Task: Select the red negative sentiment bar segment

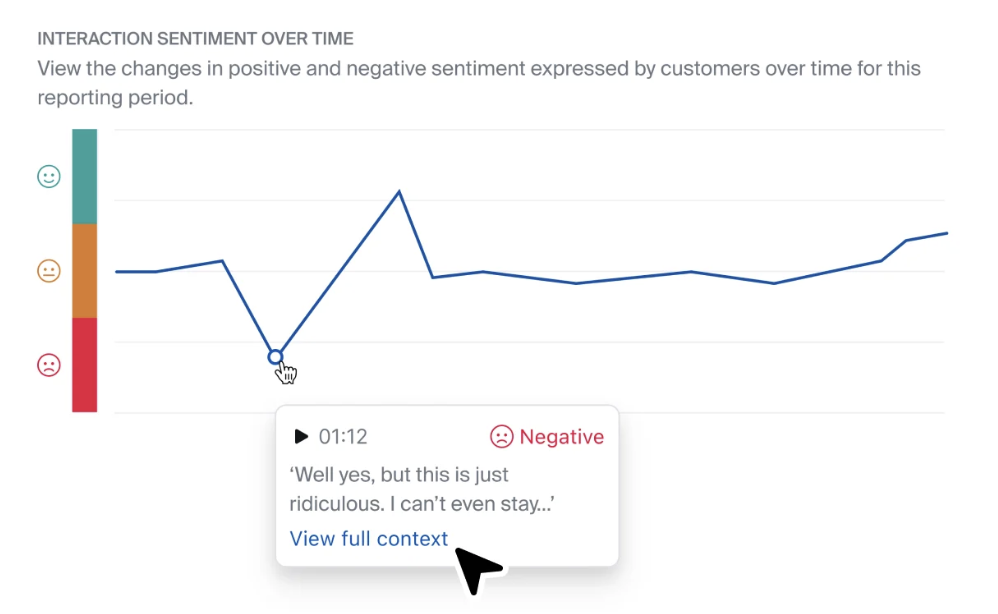Action: [84, 364]
